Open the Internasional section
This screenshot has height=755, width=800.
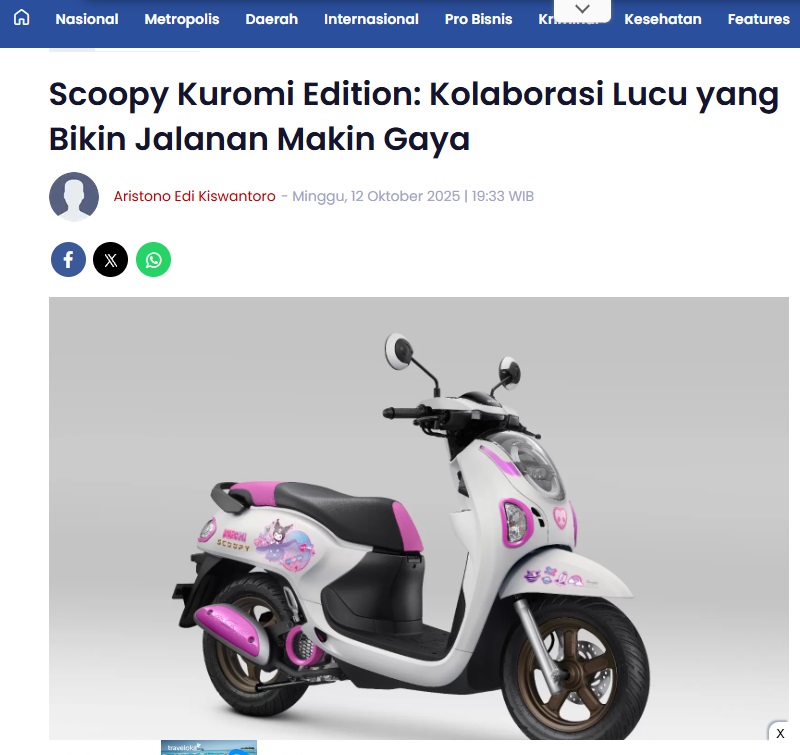(371, 19)
